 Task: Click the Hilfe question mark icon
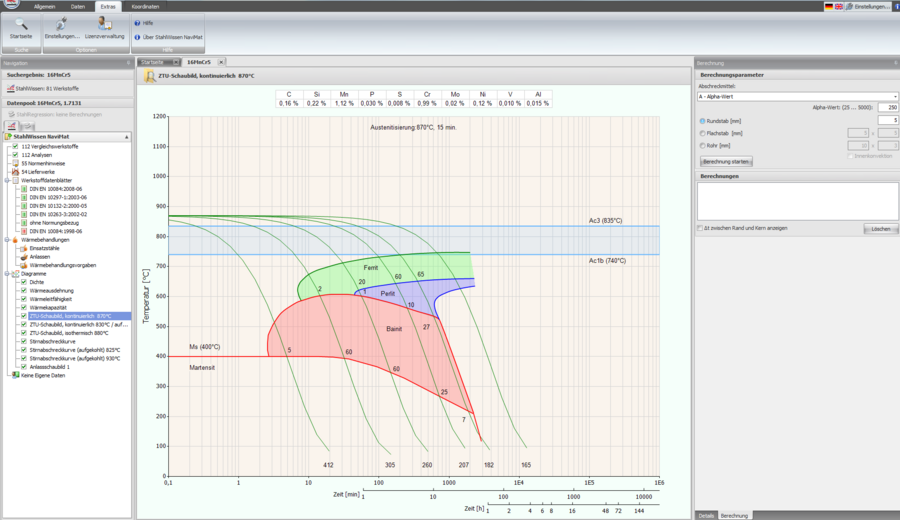click(x=137, y=22)
